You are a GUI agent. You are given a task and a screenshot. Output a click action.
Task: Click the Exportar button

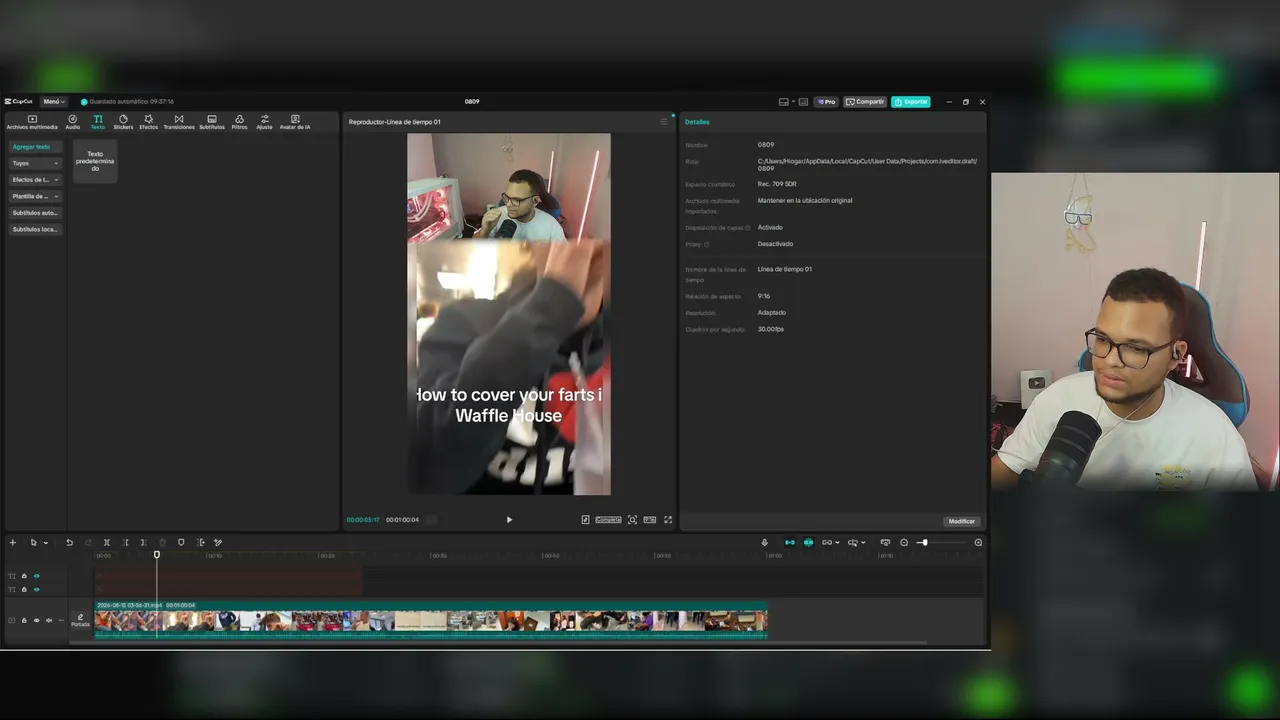point(911,102)
